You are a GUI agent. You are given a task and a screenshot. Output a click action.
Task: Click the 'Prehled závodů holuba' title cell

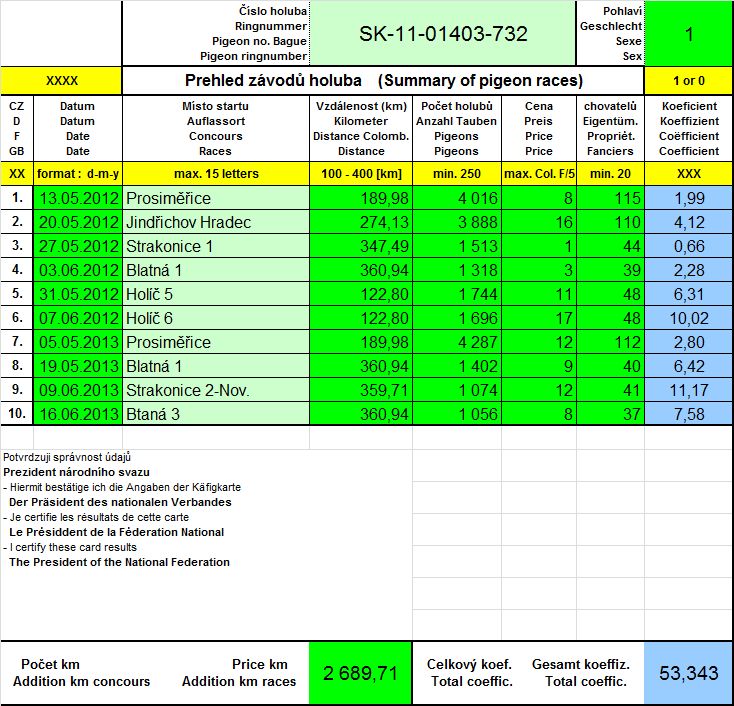pos(383,80)
